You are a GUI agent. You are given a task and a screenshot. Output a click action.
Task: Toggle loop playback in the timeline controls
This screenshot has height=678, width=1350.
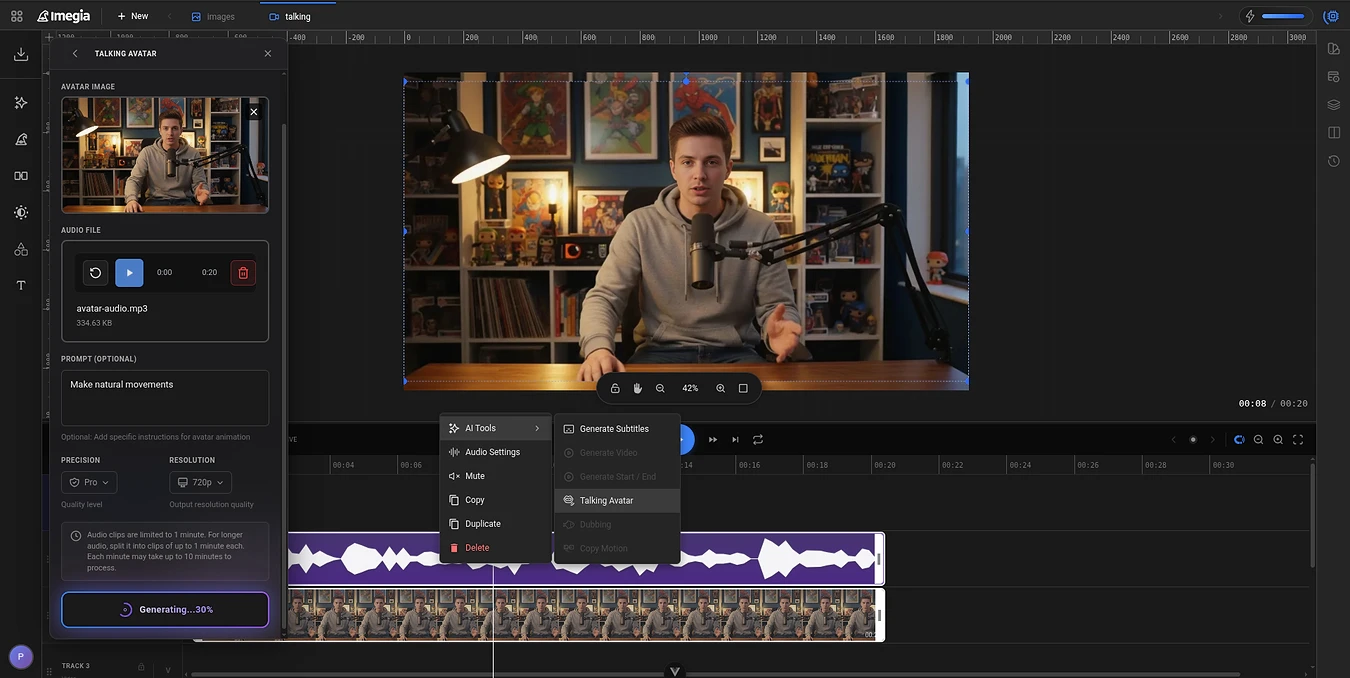pyautogui.click(x=758, y=440)
